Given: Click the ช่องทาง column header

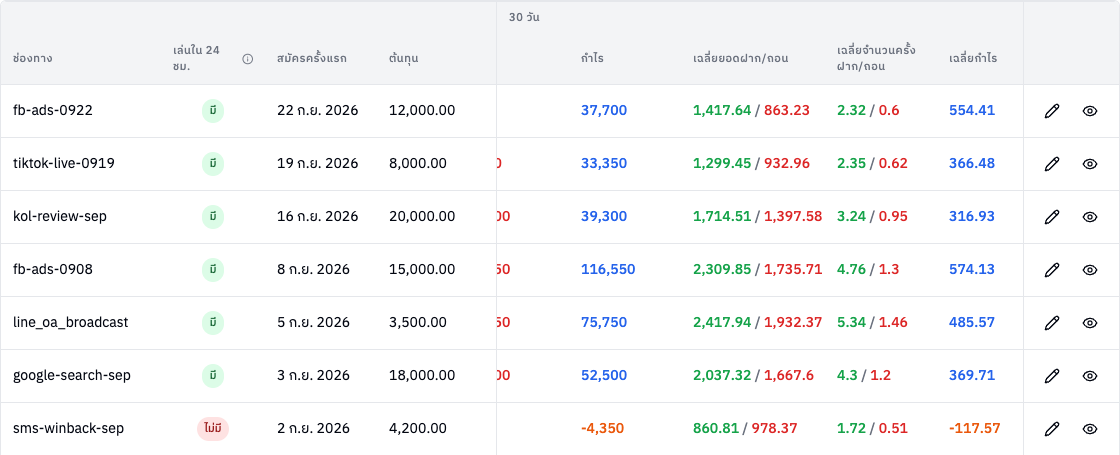Looking at the screenshot, I should pos(33,59).
